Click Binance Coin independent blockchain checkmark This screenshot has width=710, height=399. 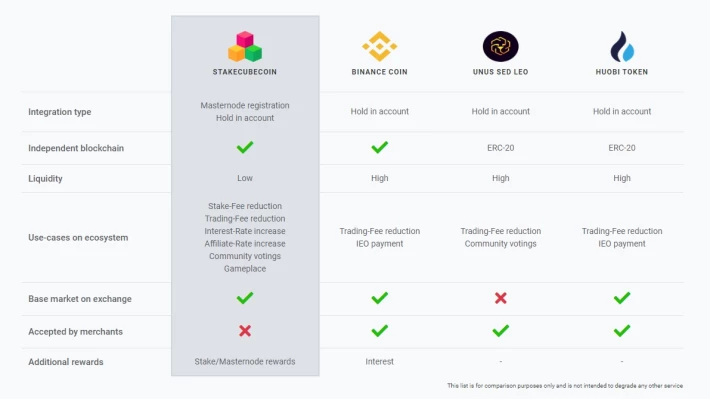[379, 147]
